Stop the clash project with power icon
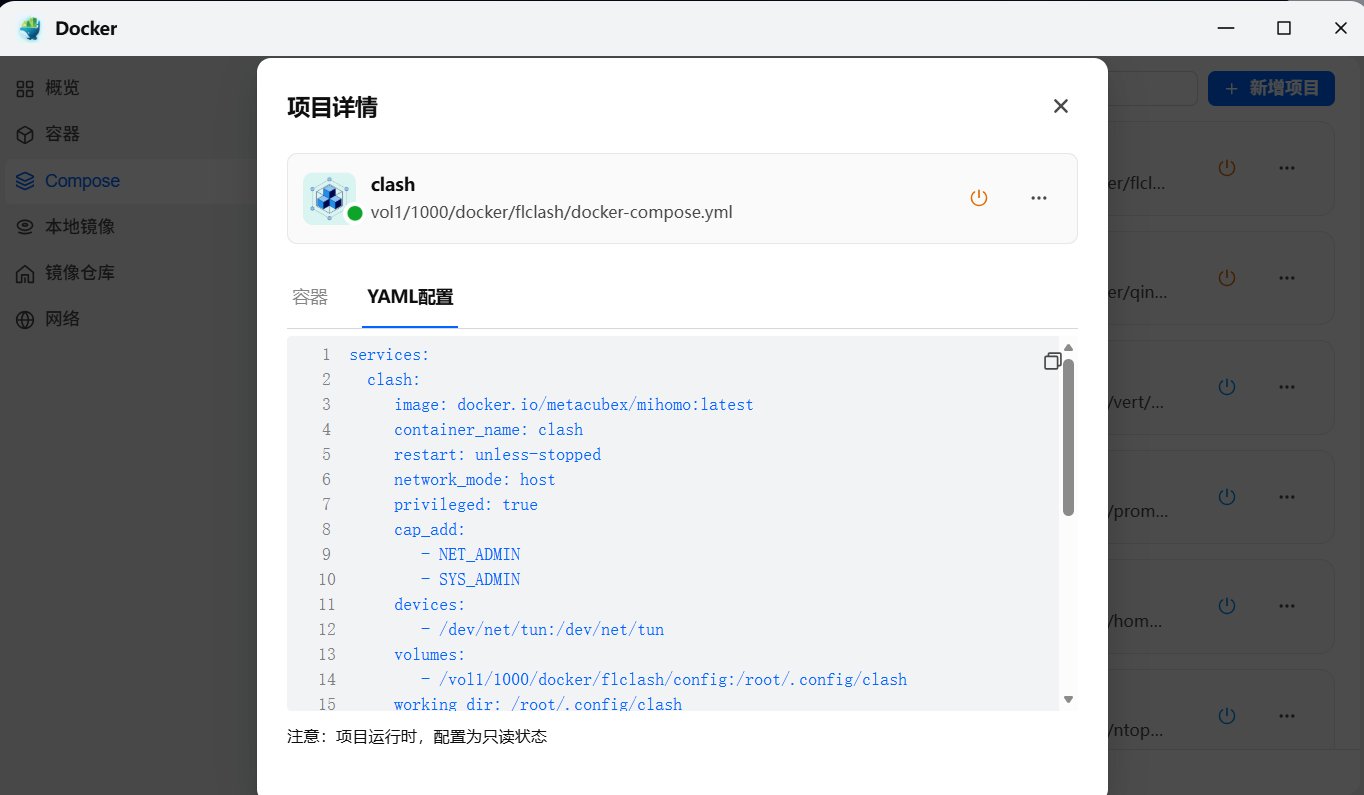The height and width of the screenshot is (795, 1364). (x=979, y=198)
